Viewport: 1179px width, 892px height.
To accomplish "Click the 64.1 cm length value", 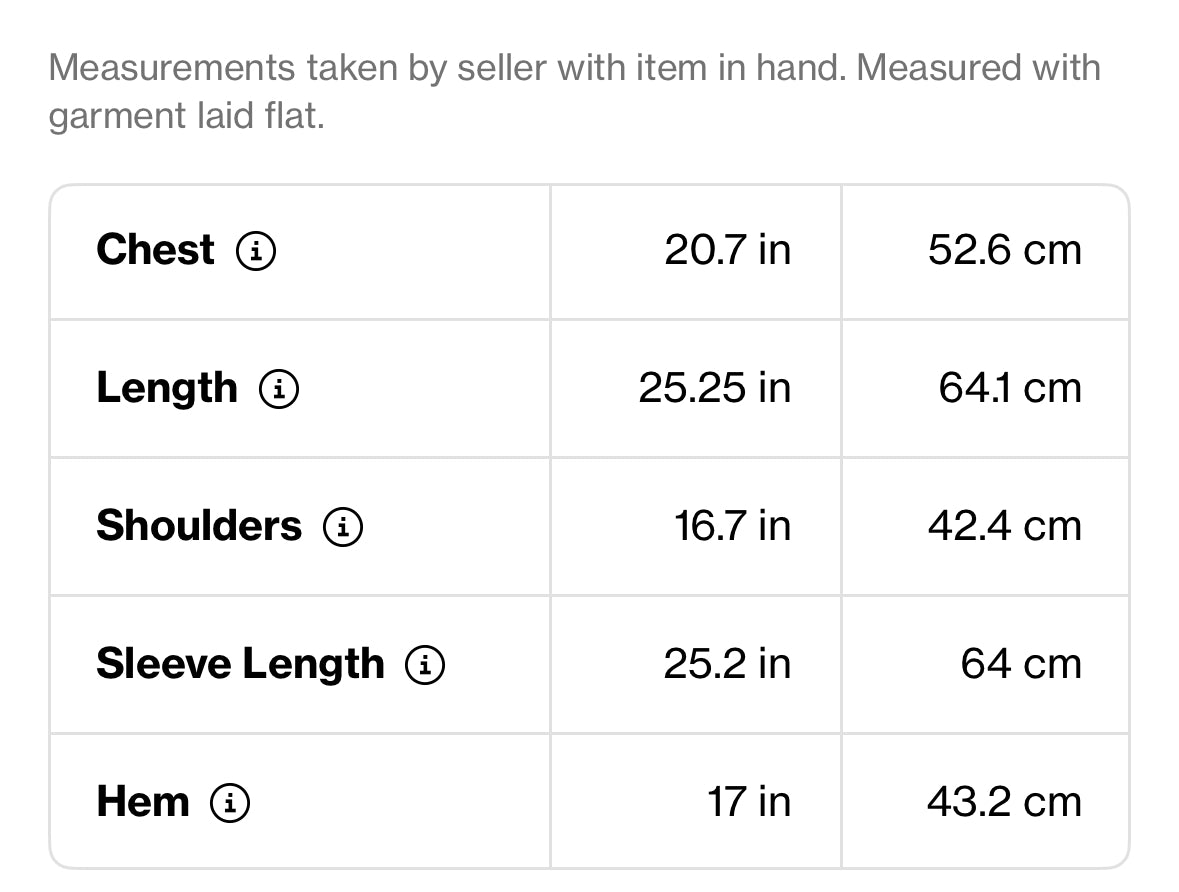I will pos(1010,388).
